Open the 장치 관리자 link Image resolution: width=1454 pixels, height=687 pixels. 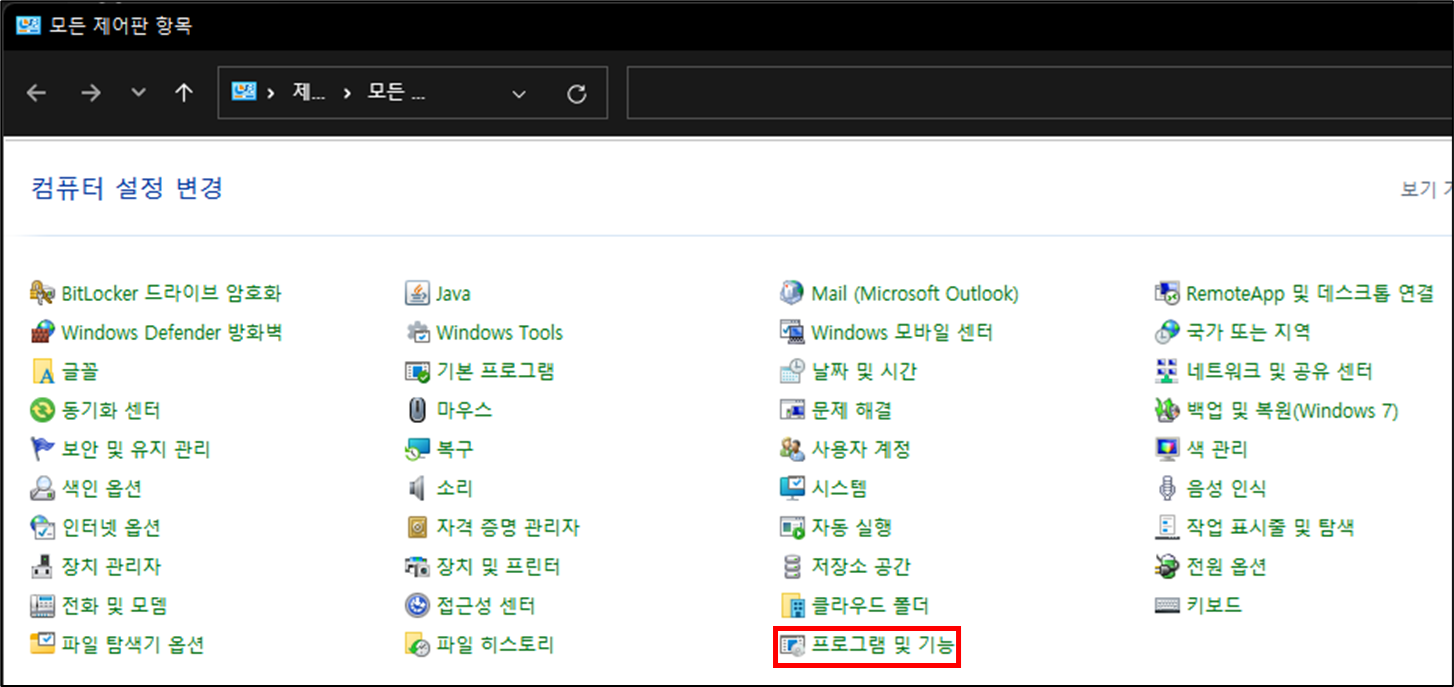point(111,566)
